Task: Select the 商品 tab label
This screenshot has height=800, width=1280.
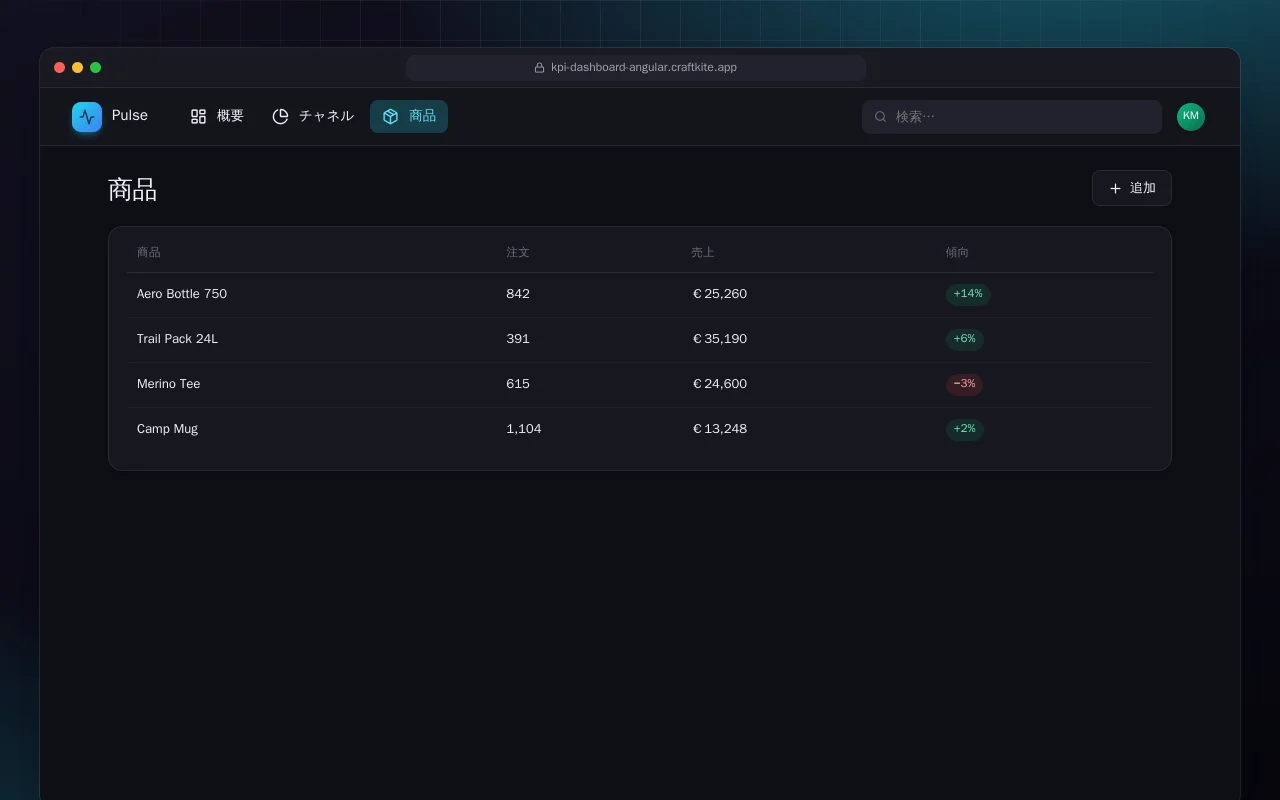Action: pyautogui.click(x=422, y=116)
